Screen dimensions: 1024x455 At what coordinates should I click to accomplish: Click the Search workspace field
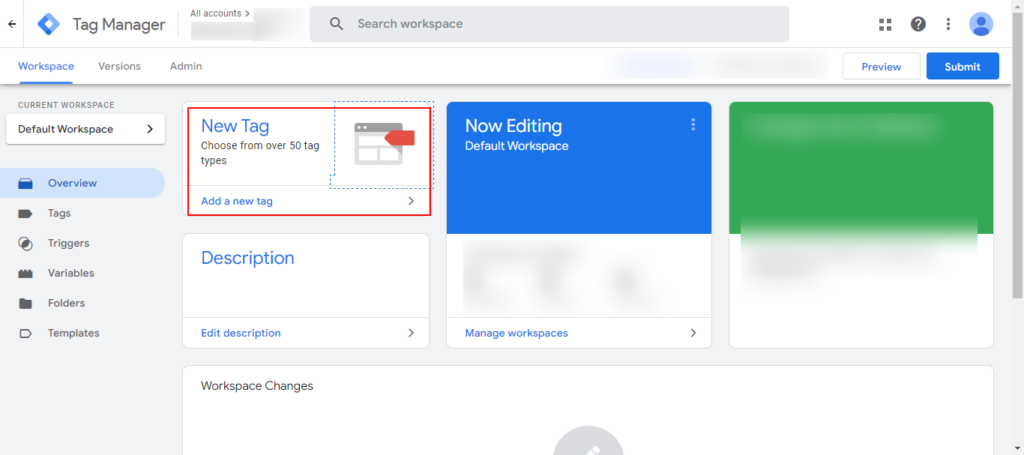pyautogui.click(x=549, y=24)
